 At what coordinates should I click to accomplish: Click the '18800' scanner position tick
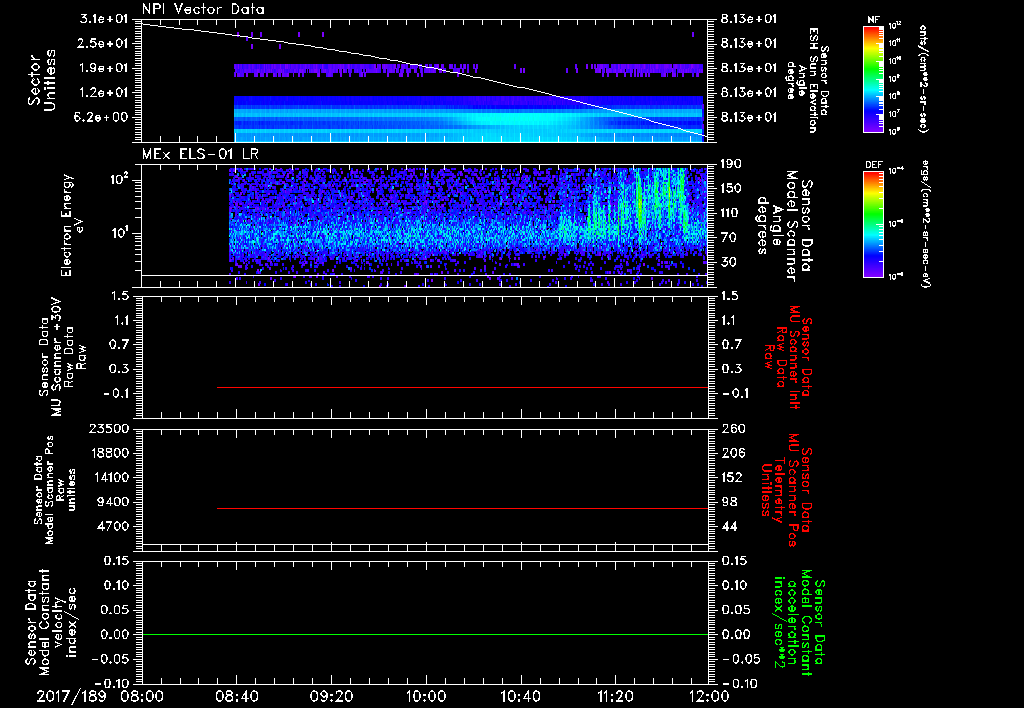tap(109, 453)
